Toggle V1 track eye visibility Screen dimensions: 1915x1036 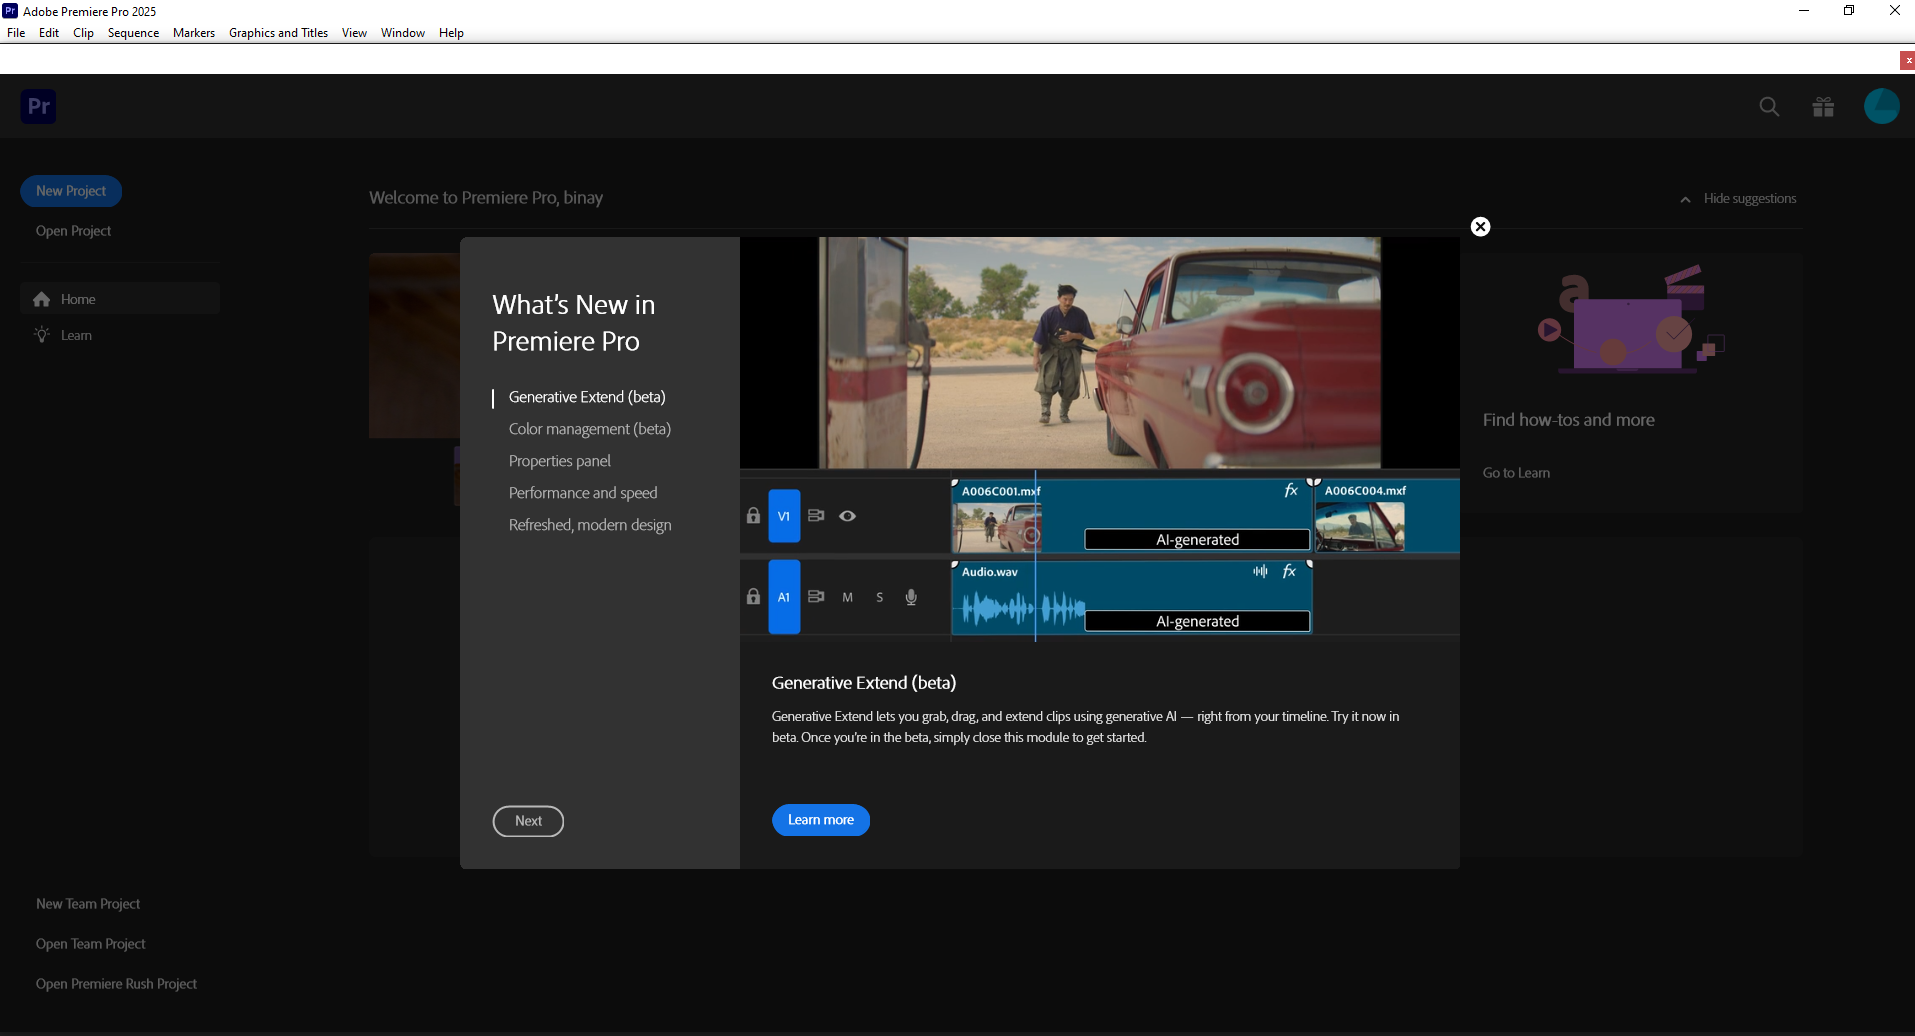(847, 516)
